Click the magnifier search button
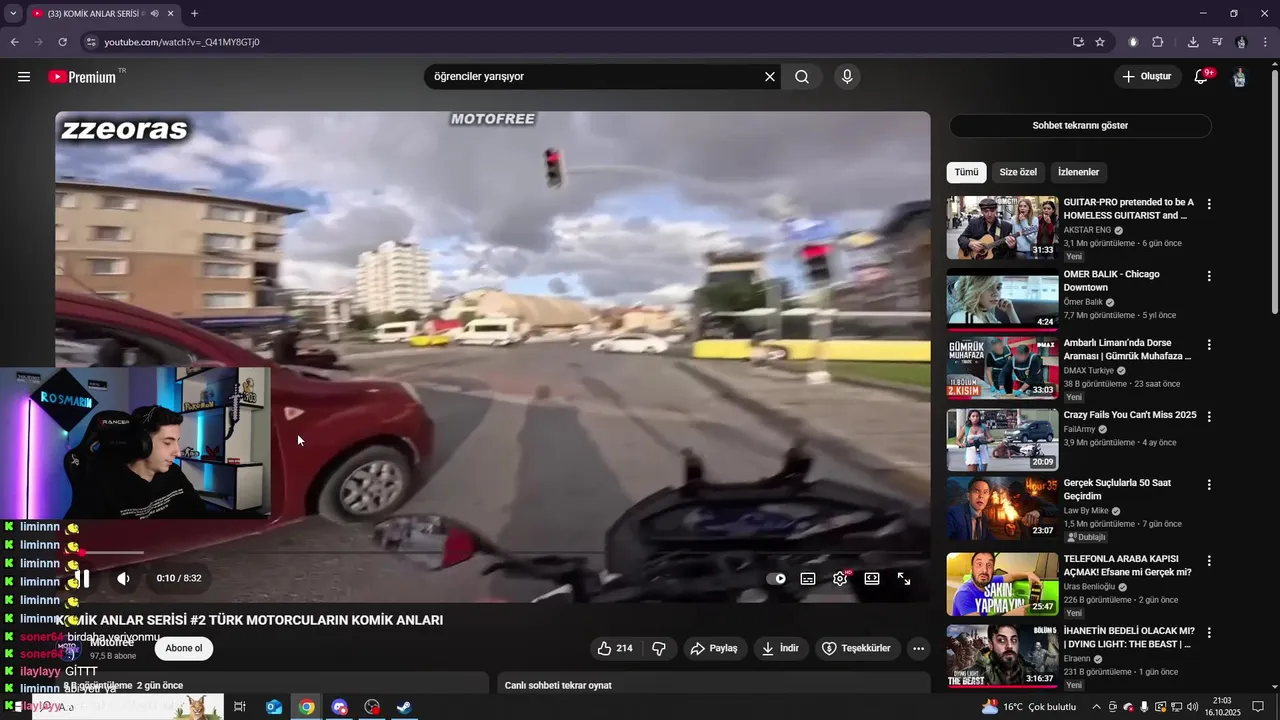Image resolution: width=1280 pixels, height=720 pixels. tap(802, 77)
